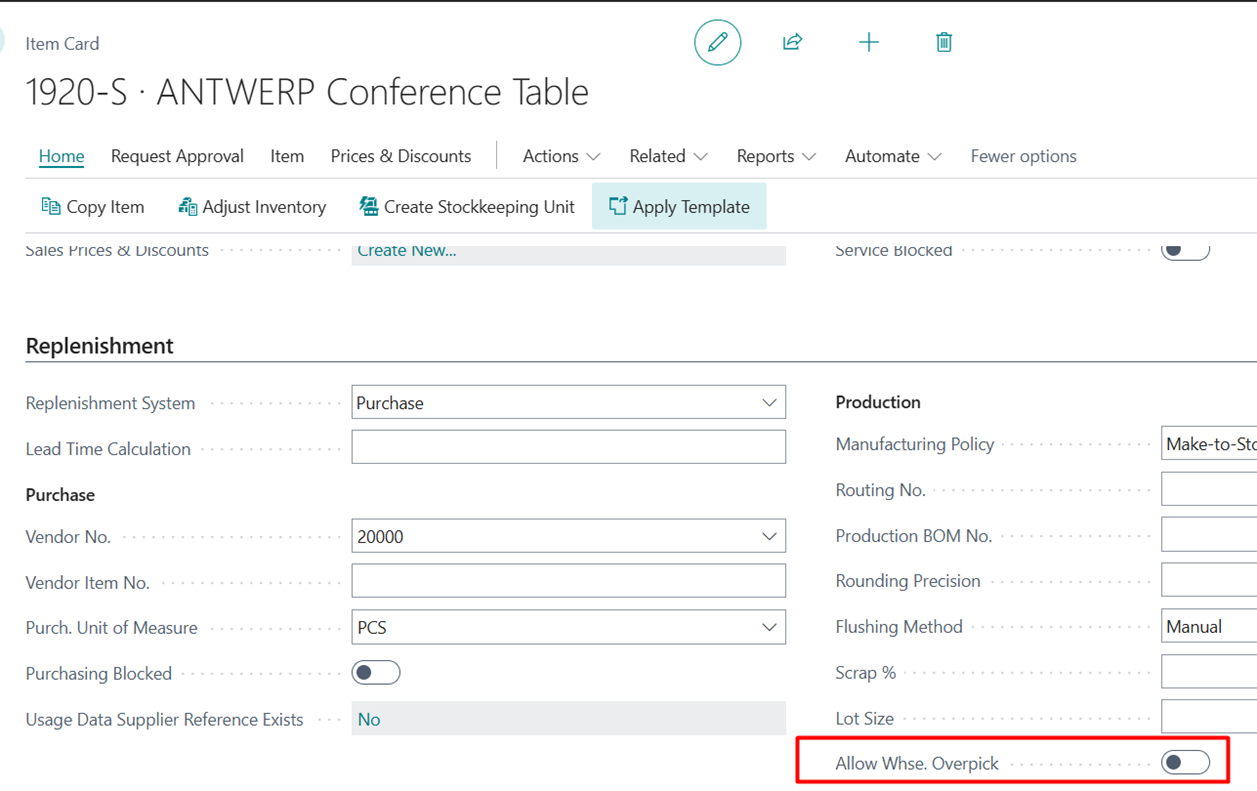Click the '1920-S · ANTWERP Conference Table' title
Screen dimensions: 1257x791
307,92
